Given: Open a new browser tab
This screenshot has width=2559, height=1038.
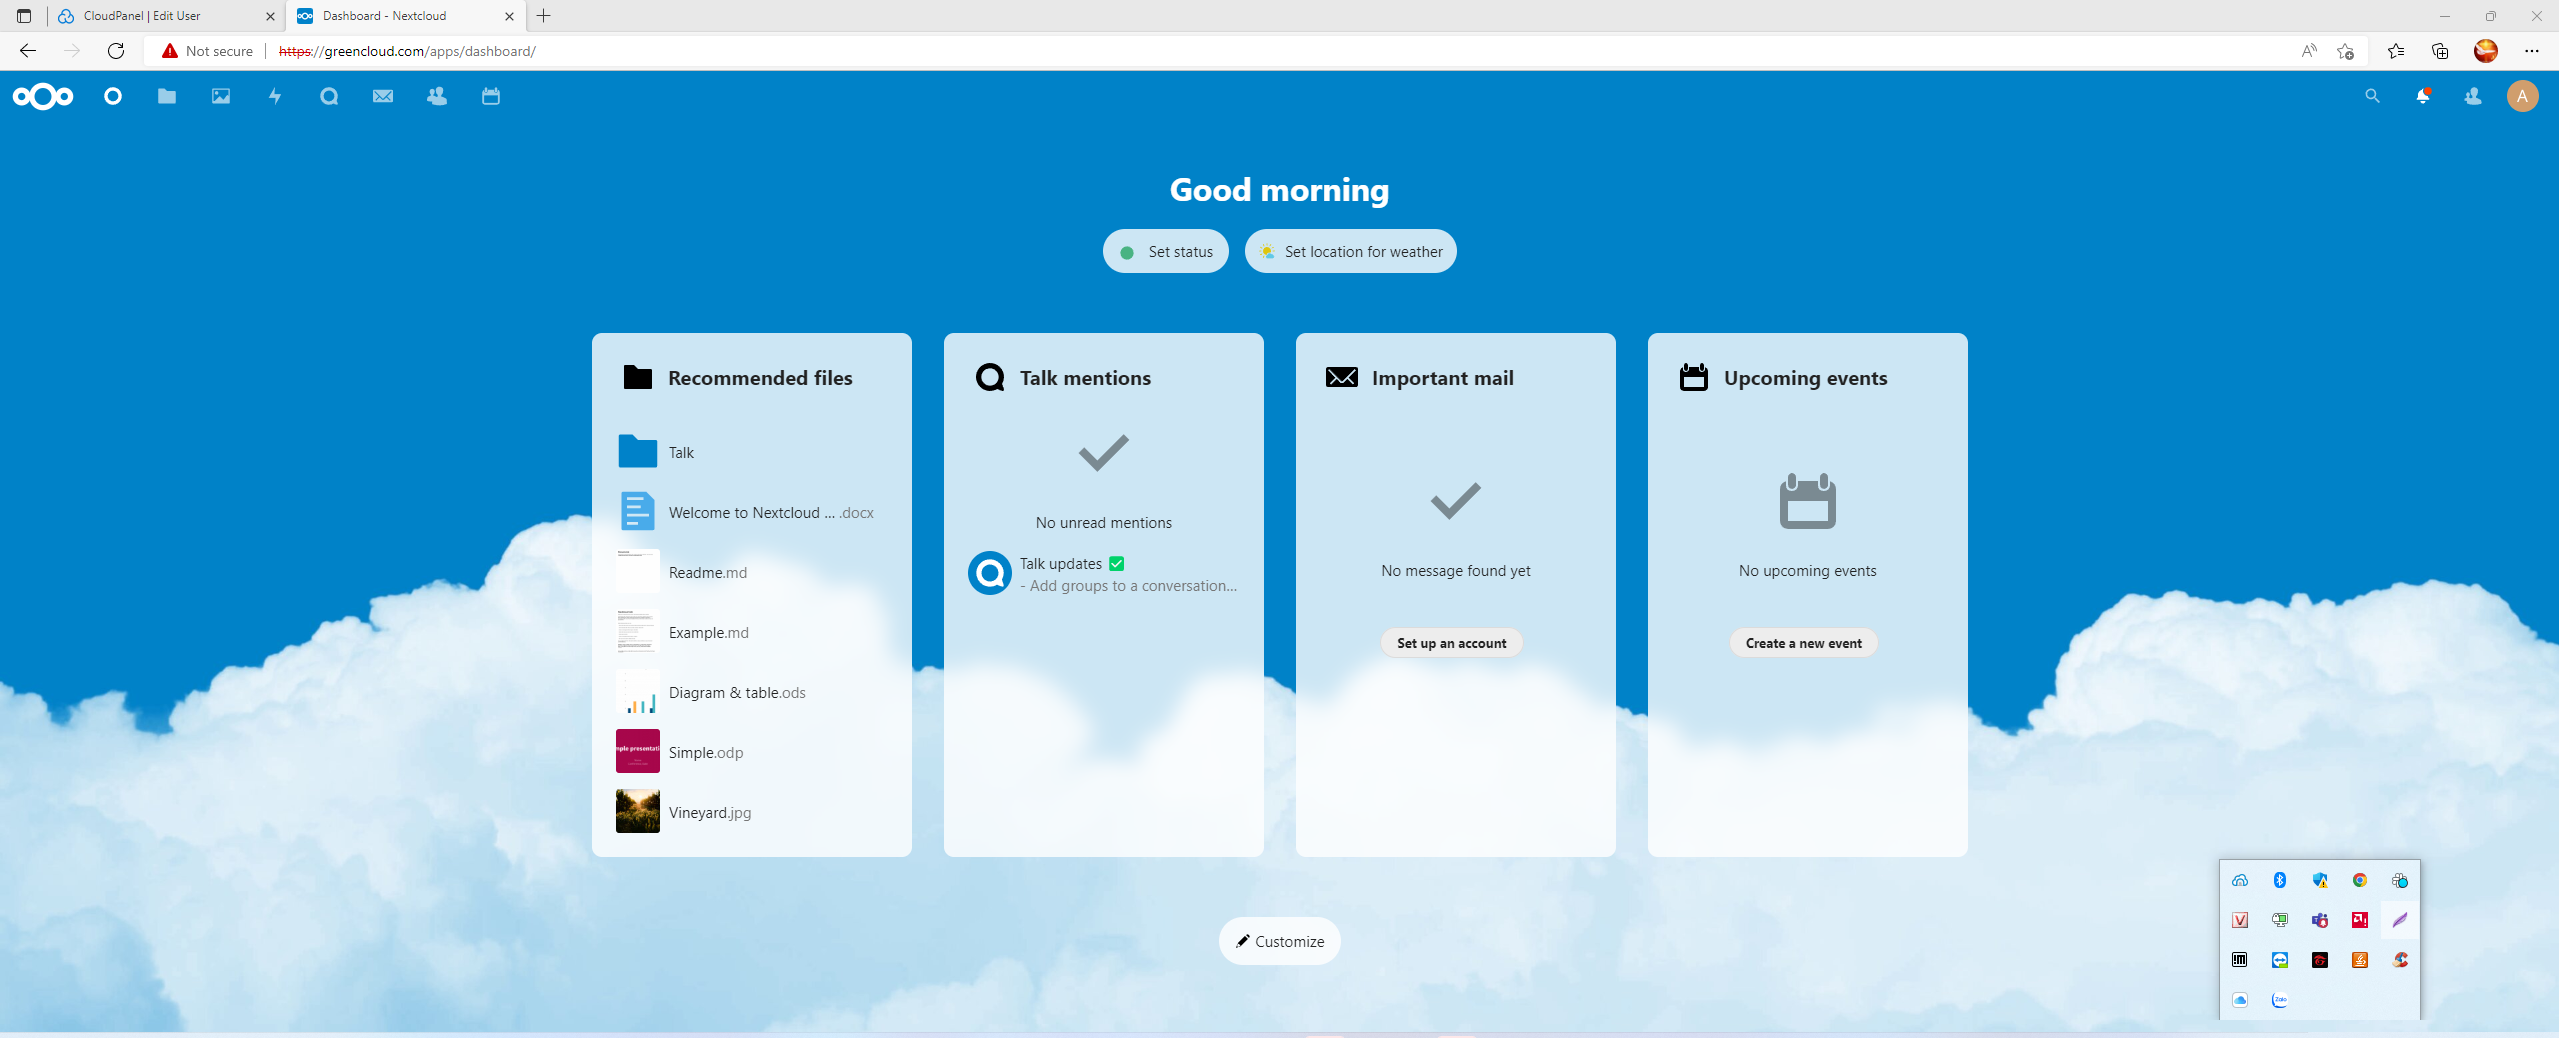Looking at the screenshot, I should pyautogui.click(x=544, y=16).
